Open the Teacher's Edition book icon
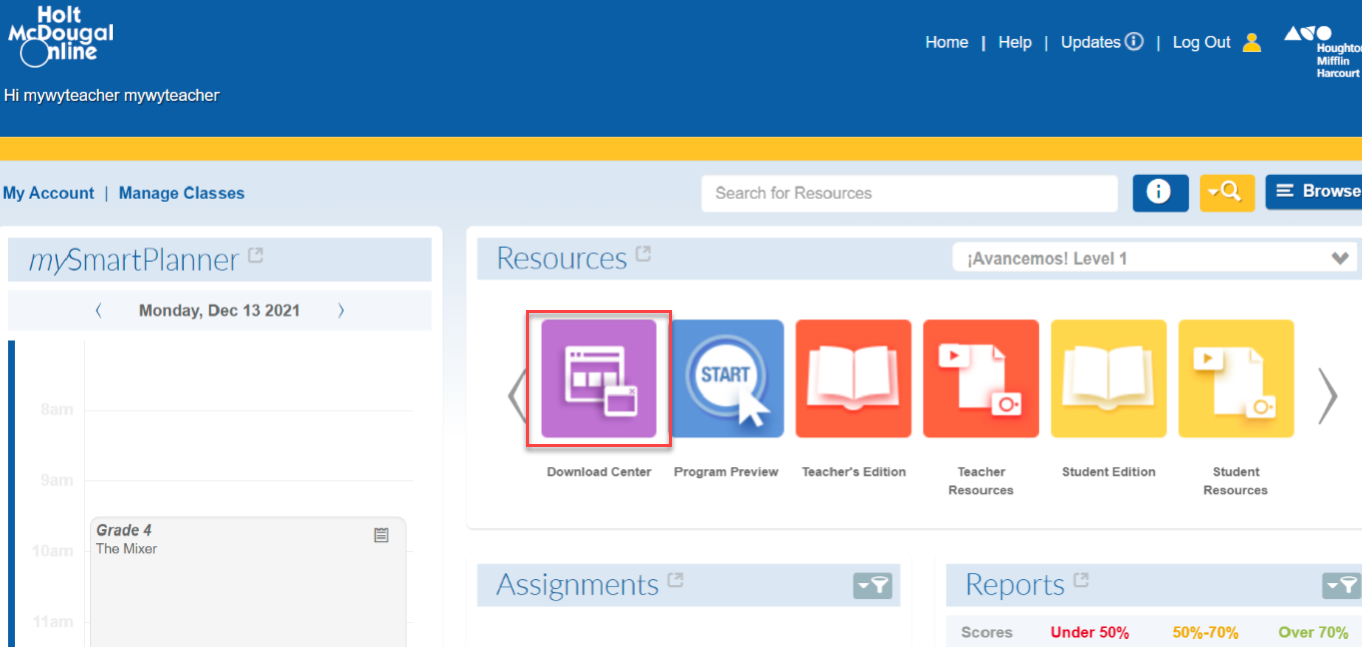Viewport: 1362px width, 647px height. (853, 378)
